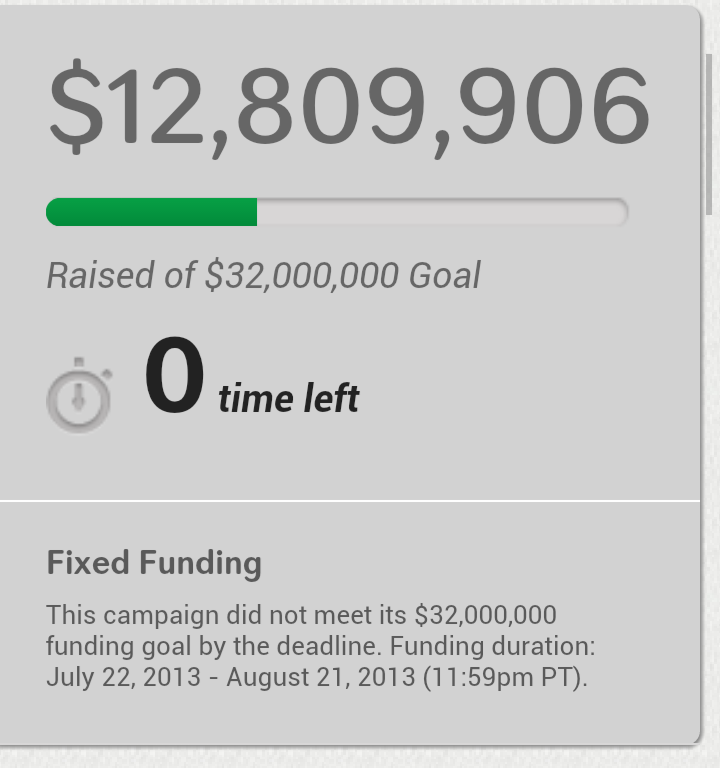
Task: Click the July 22, 2013 start date text
Action: point(123,677)
